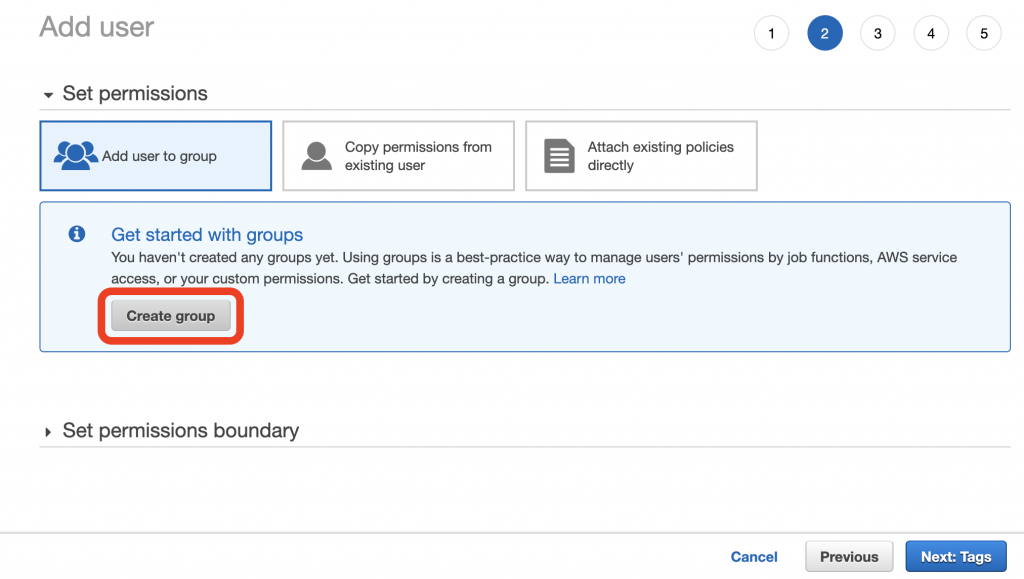Click the Create group button

(x=170, y=316)
